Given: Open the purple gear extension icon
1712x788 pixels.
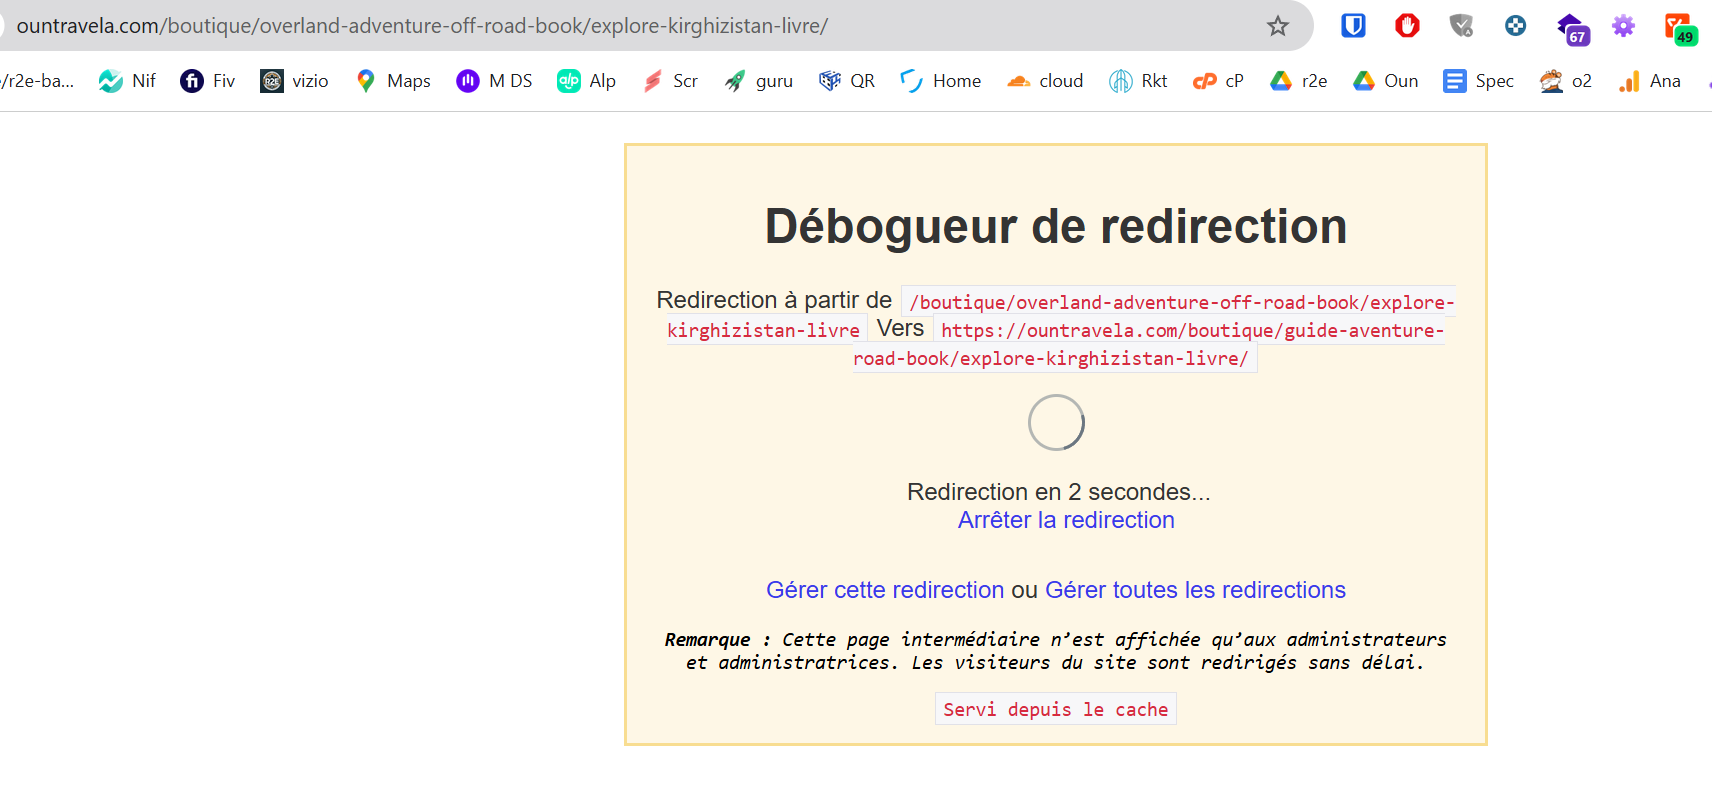Looking at the screenshot, I should pyautogui.click(x=1623, y=26).
